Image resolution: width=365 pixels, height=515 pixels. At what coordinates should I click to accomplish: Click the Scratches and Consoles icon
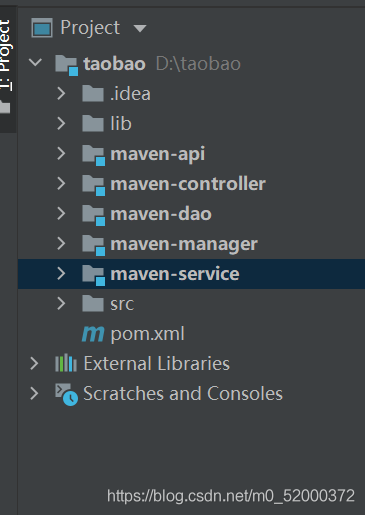pyautogui.click(x=67, y=395)
